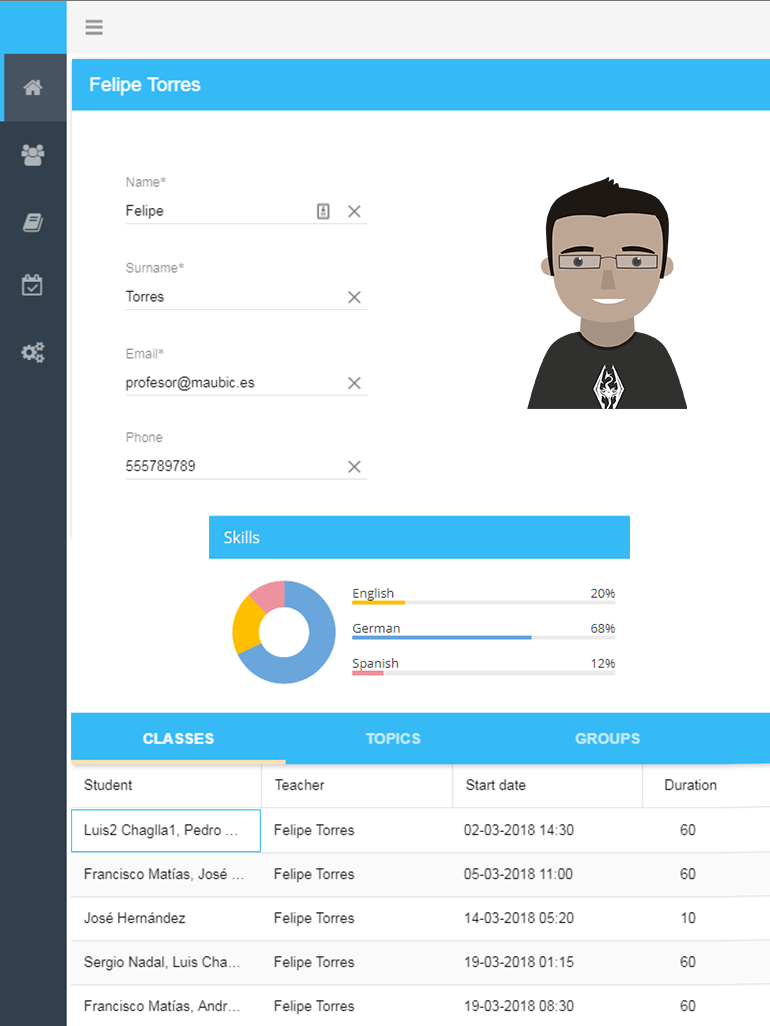Click start date '05-03-2018 11:00'

tap(518, 874)
